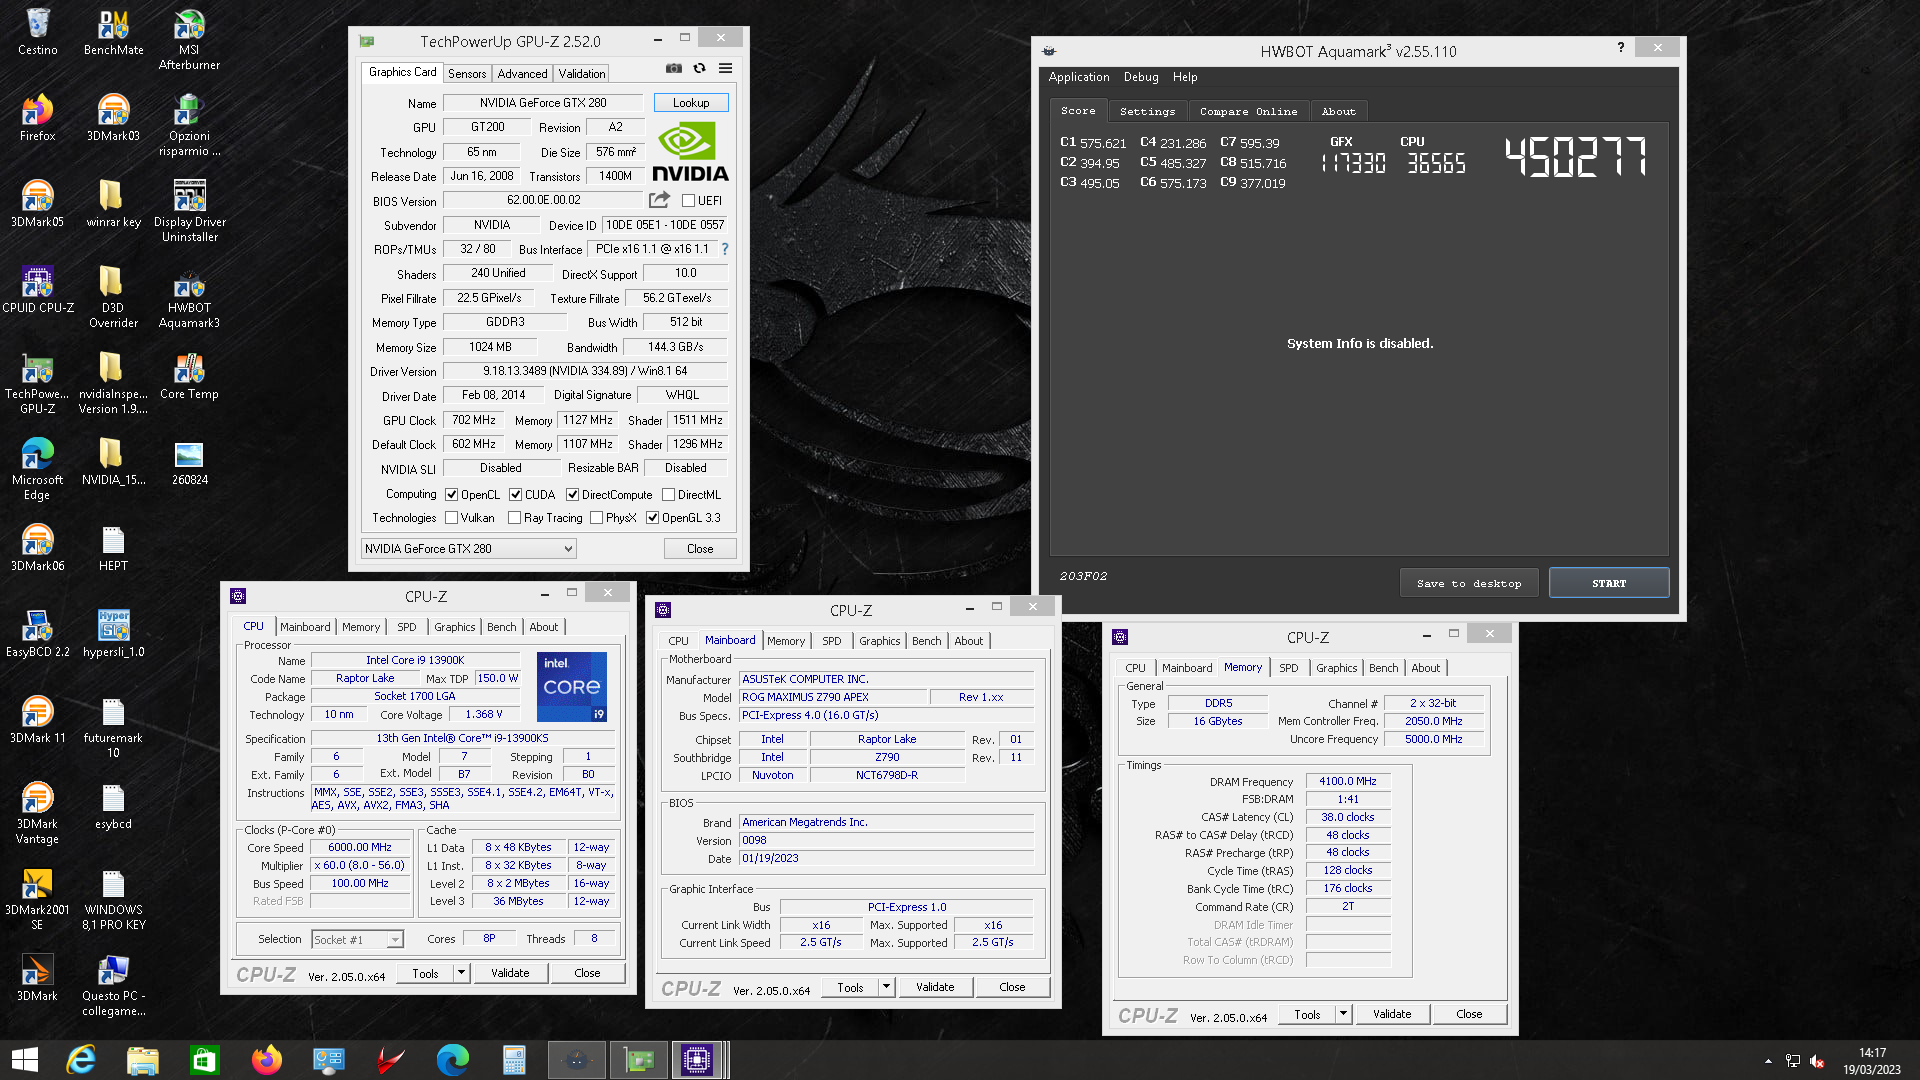Toggle the Vulkan checkbox

point(452,518)
